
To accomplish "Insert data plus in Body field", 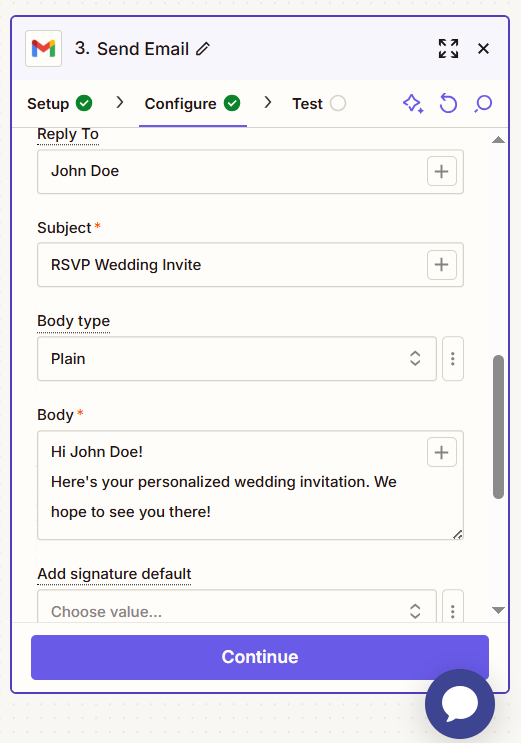I will [x=441, y=452].
